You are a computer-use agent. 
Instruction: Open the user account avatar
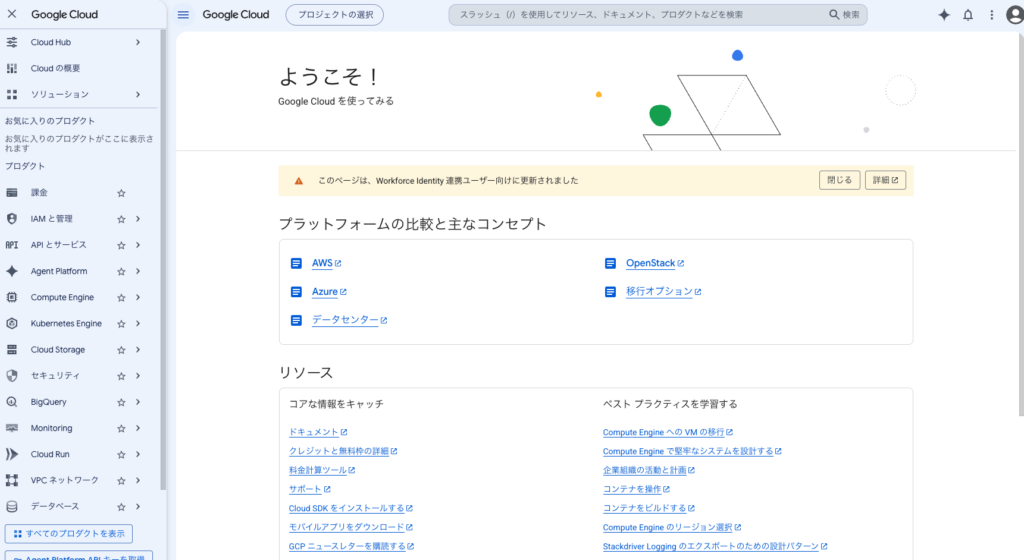pyautogui.click(x=1015, y=14)
